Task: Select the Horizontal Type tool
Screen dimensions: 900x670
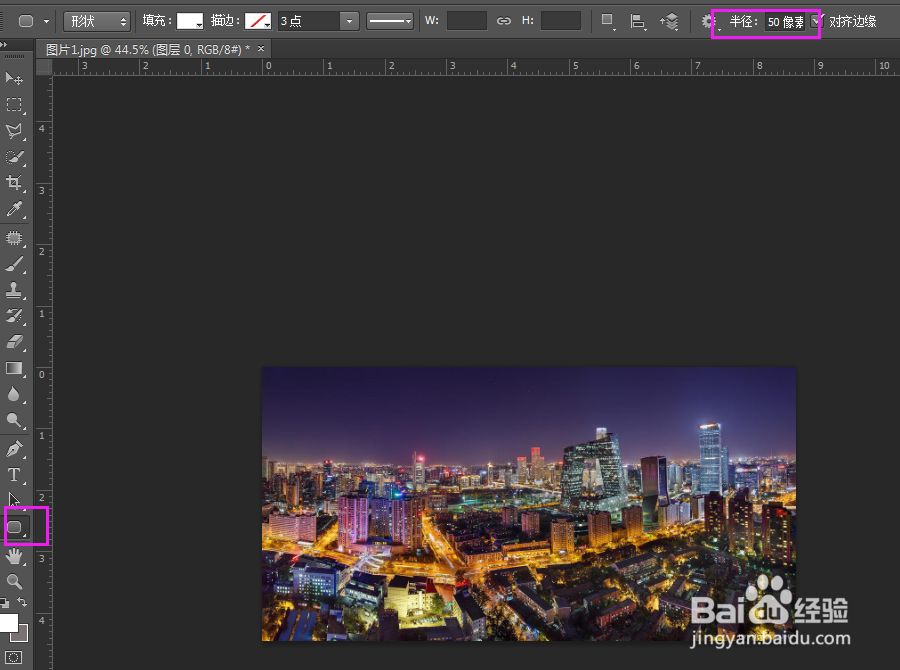Action: (x=15, y=474)
